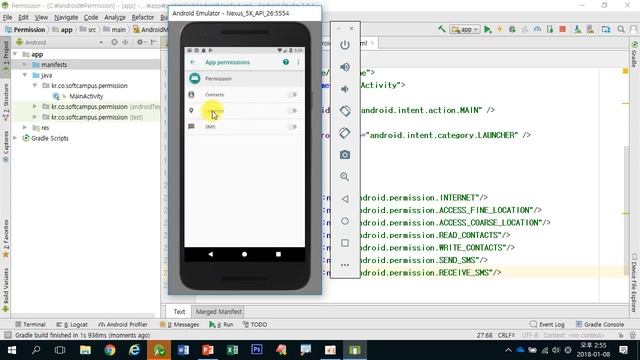Click the taskbar clock showing 2018-01-08
The width and height of the screenshot is (640, 360).
[593, 350]
